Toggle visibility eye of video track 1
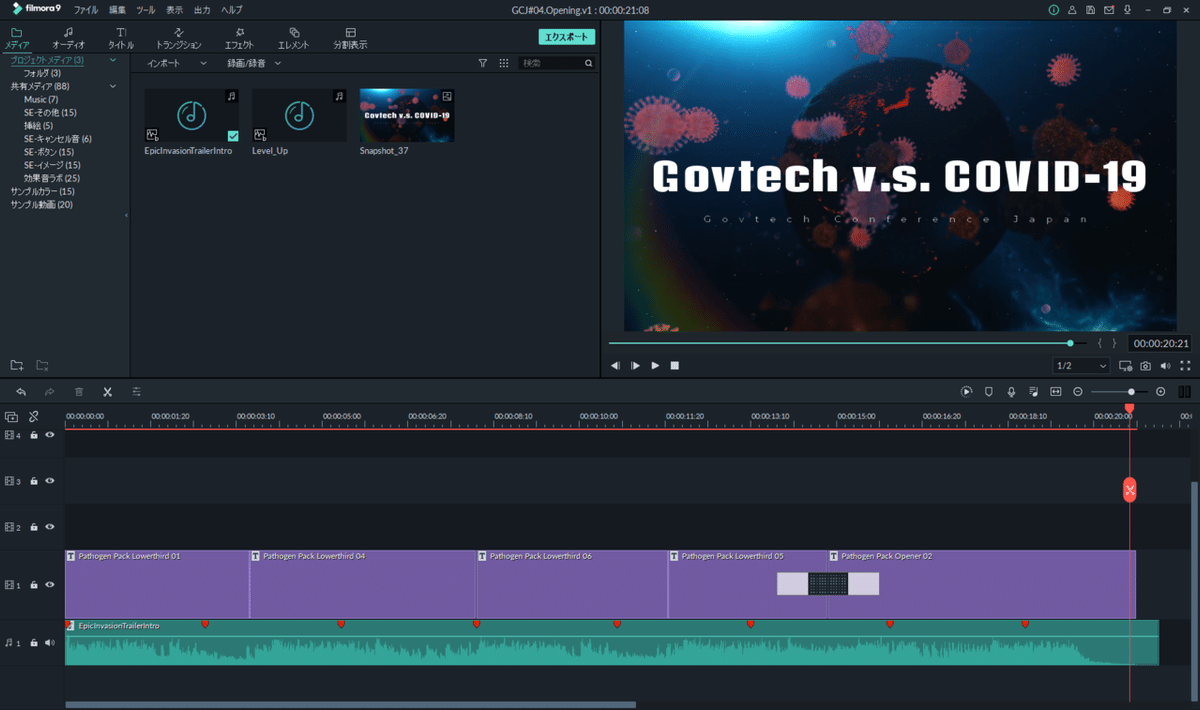 click(50, 584)
